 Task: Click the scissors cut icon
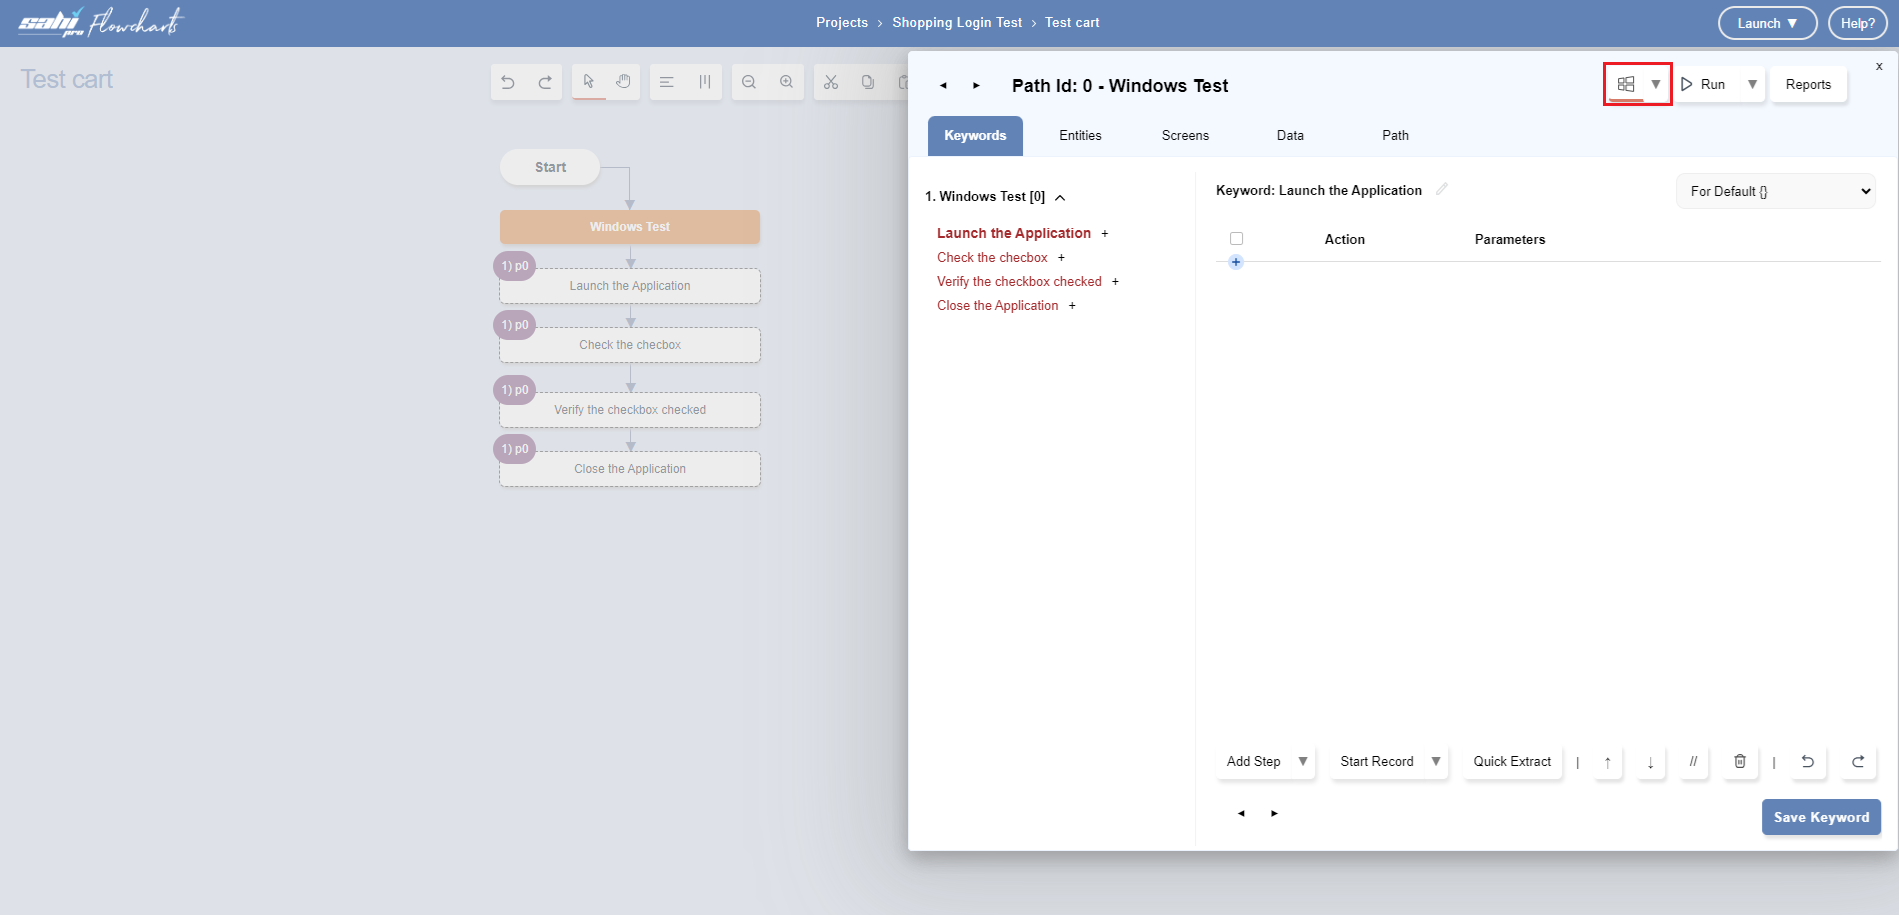(831, 82)
